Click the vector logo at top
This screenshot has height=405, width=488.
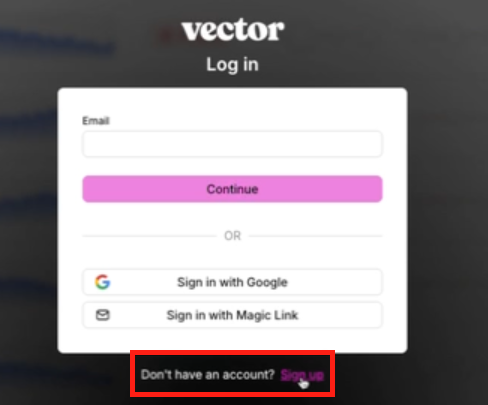233,30
